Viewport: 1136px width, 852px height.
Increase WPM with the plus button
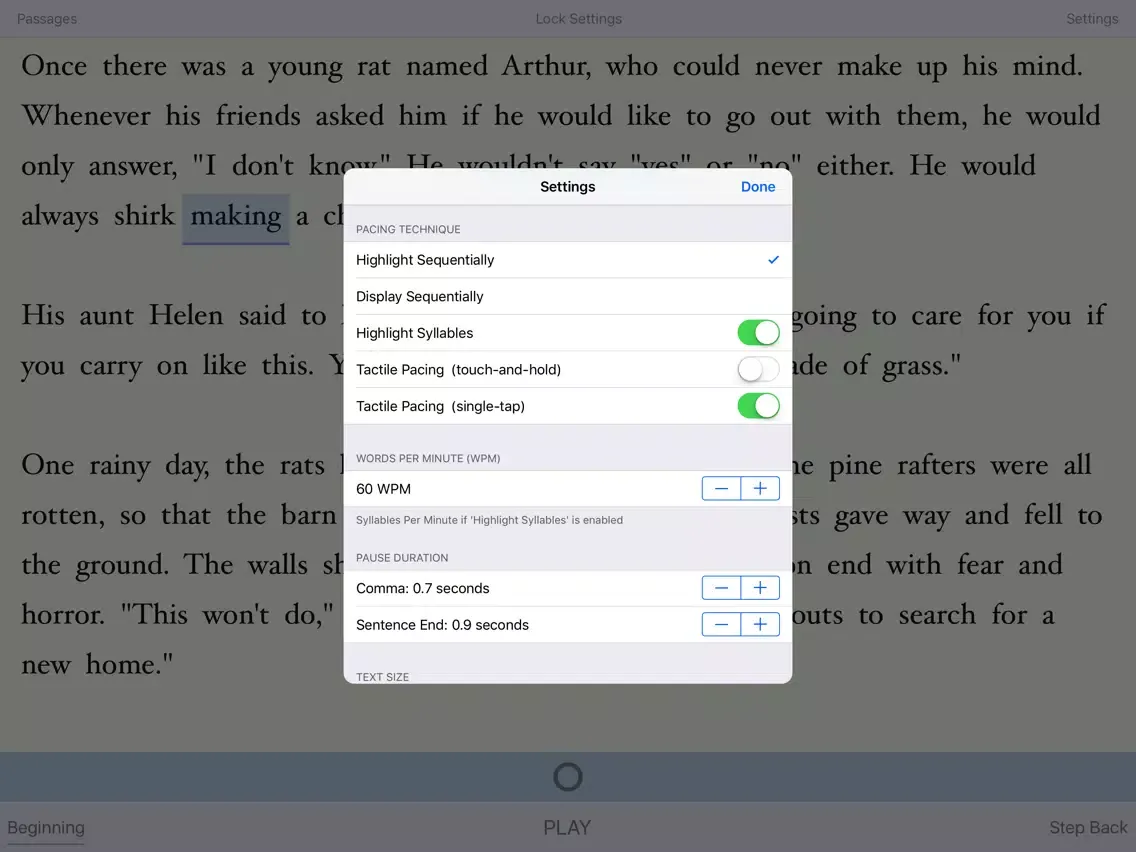click(760, 488)
